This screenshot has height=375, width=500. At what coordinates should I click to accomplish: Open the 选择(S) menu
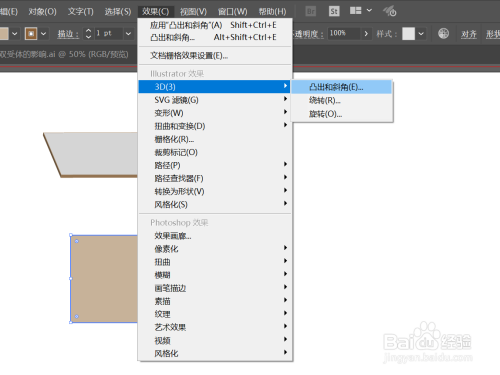click(118, 12)
